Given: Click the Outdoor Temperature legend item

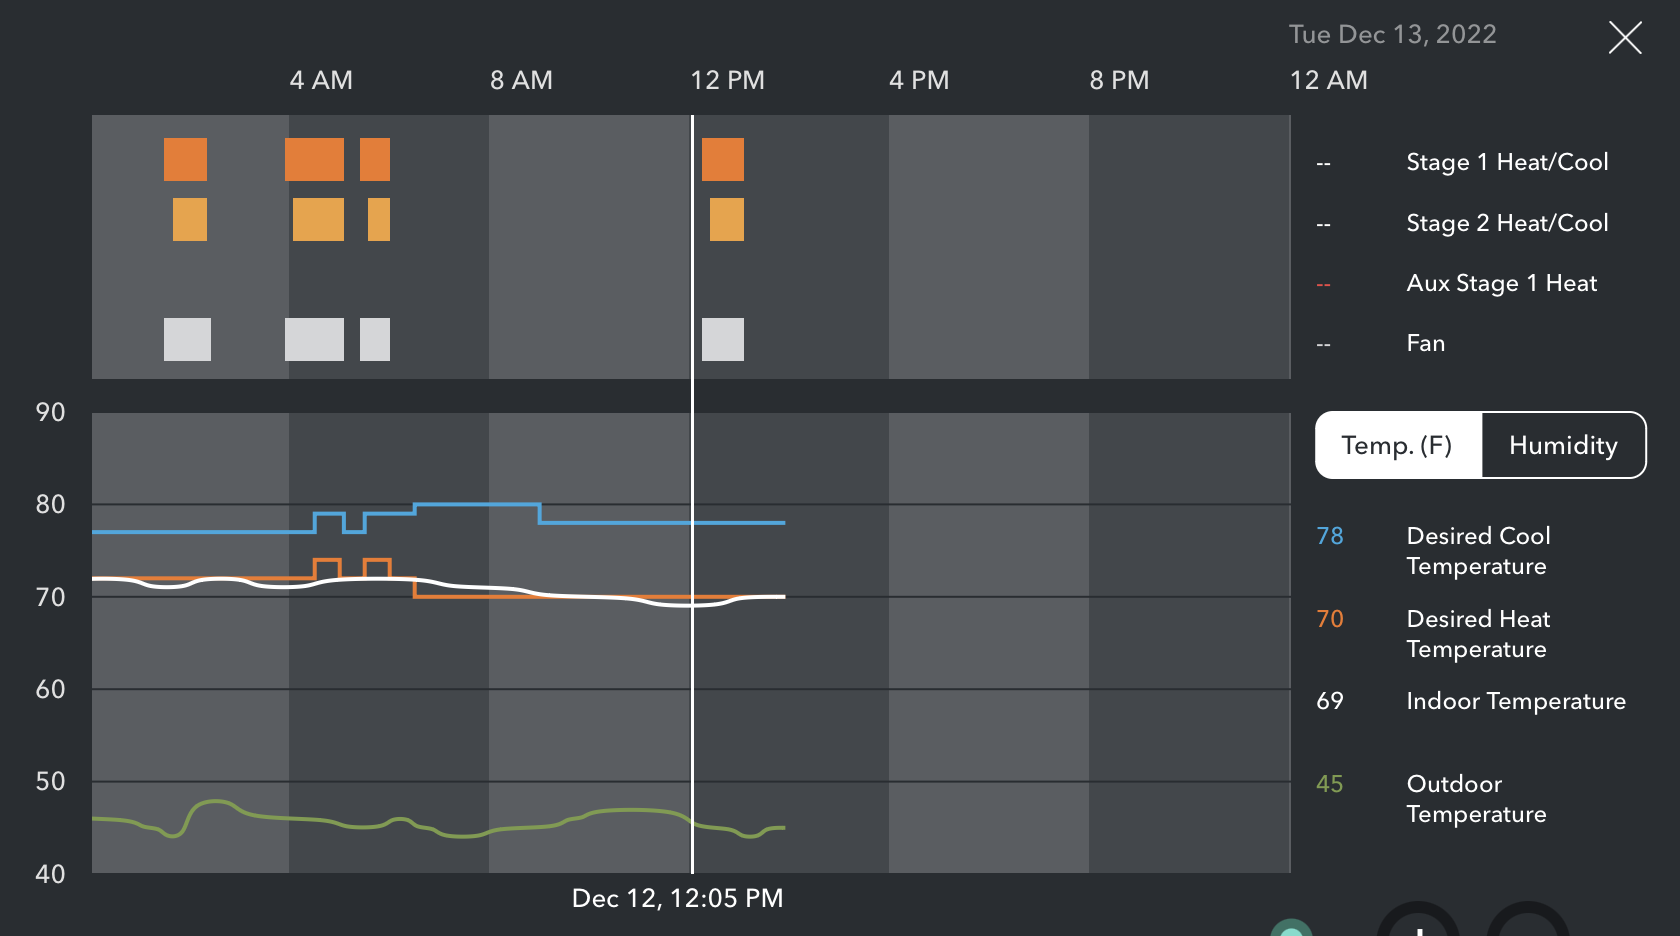Looking at the screenshot, I should (x=1476, y=799).
